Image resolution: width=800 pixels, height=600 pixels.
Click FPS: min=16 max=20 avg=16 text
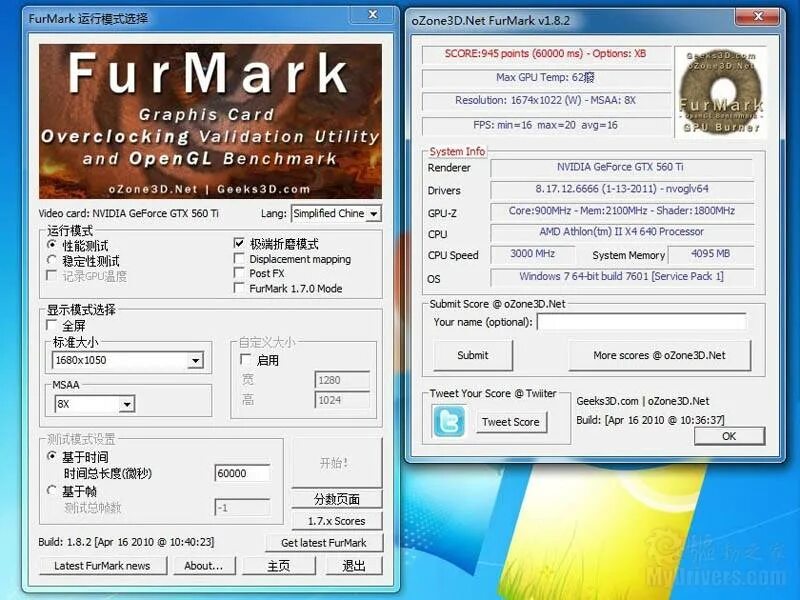[x=545, y=125]
